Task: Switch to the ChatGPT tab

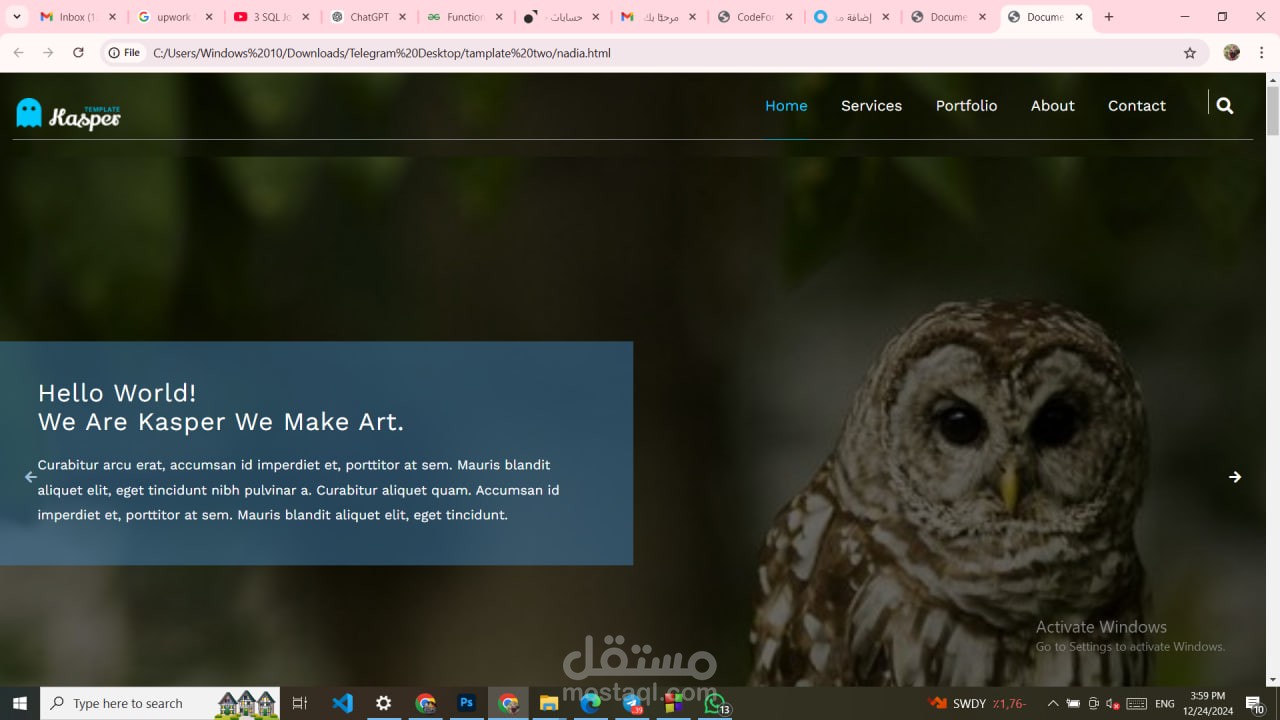Action: coord(368,16)
